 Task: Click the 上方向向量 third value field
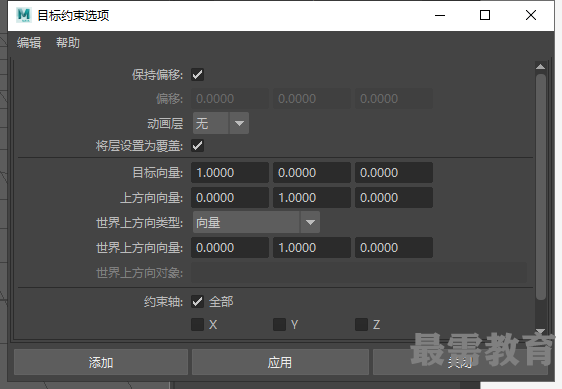point(394,198)
